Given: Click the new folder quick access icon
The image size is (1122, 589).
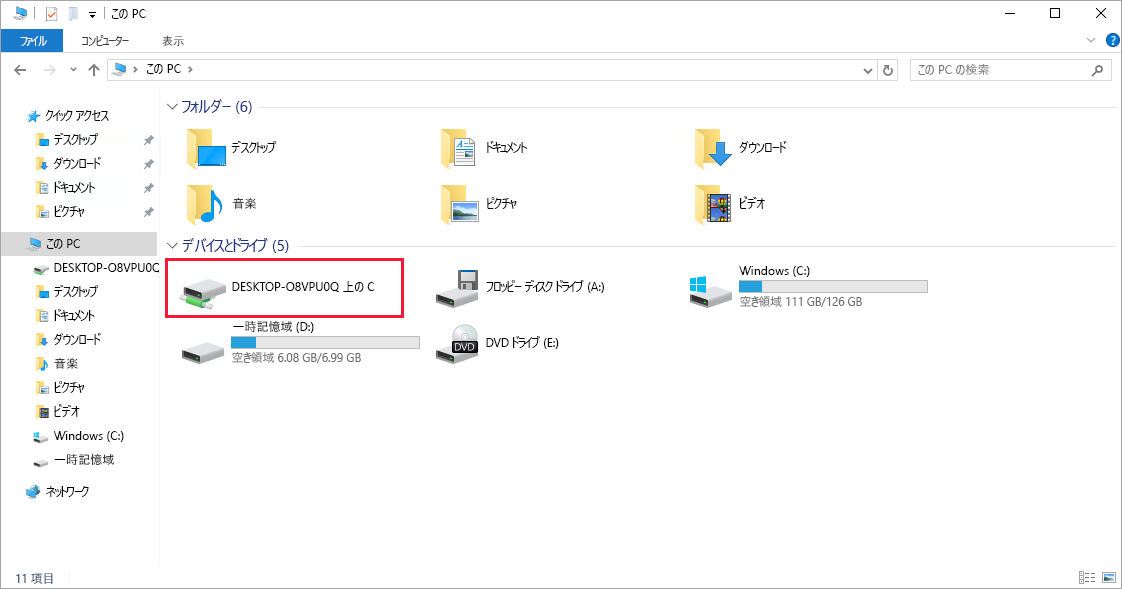Looking at the screenshot, I should [72, 14].
